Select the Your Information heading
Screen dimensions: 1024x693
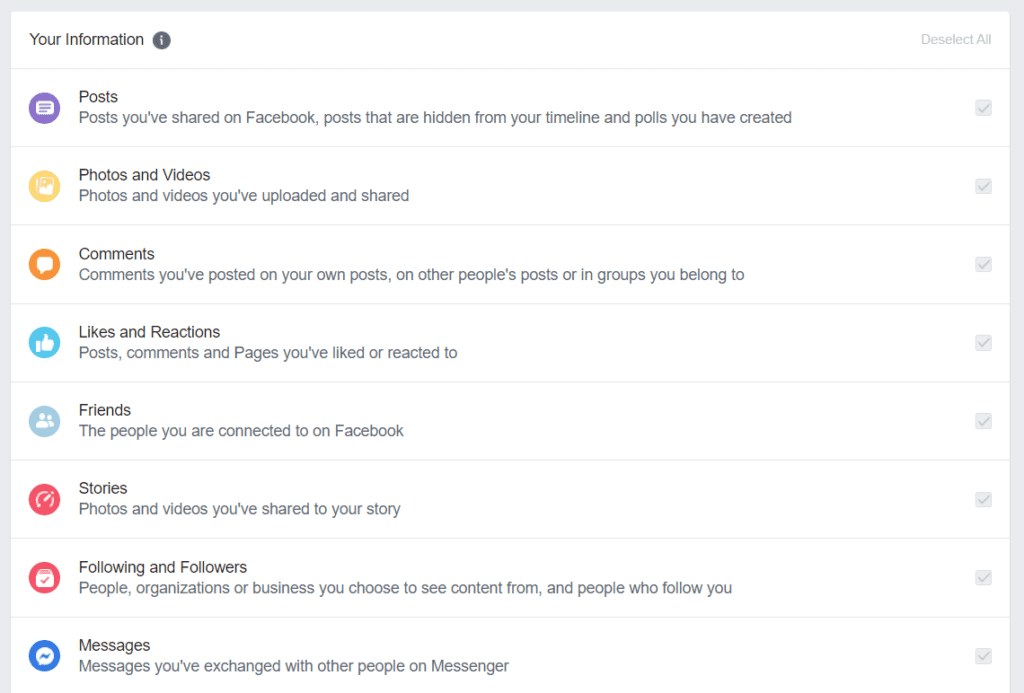[86, 40]
